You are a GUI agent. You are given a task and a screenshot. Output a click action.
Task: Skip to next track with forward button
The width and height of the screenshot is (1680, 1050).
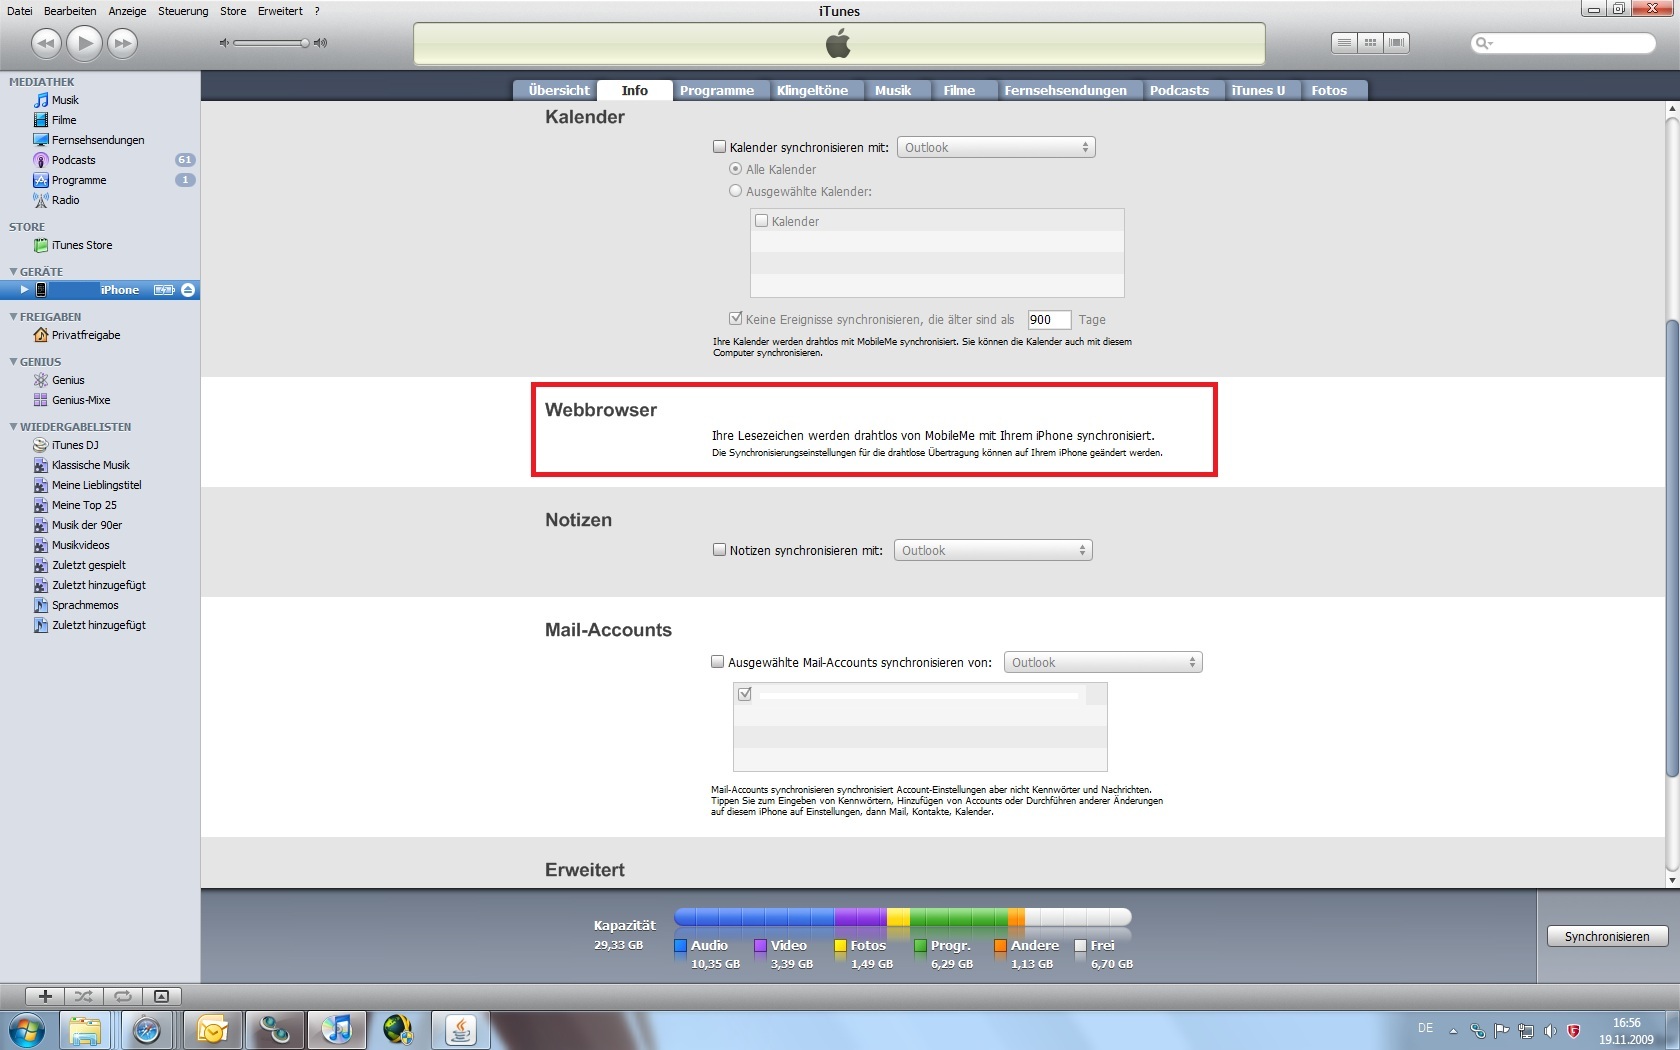pyautogui.click(x=122, y=43)
